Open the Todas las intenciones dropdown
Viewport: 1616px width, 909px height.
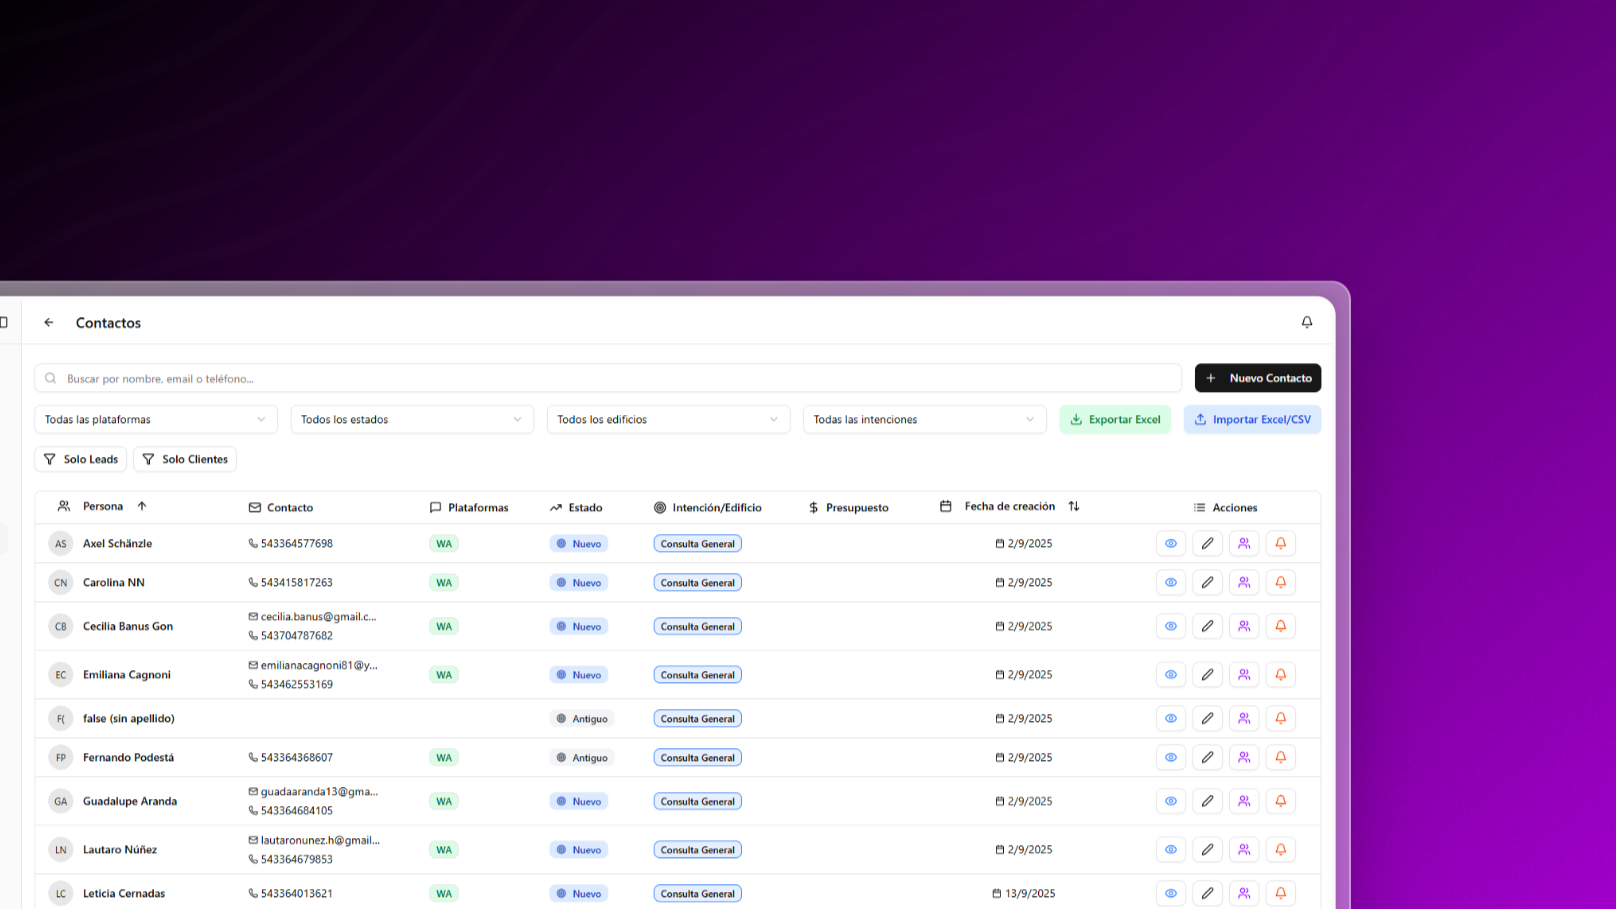point(923,419)
